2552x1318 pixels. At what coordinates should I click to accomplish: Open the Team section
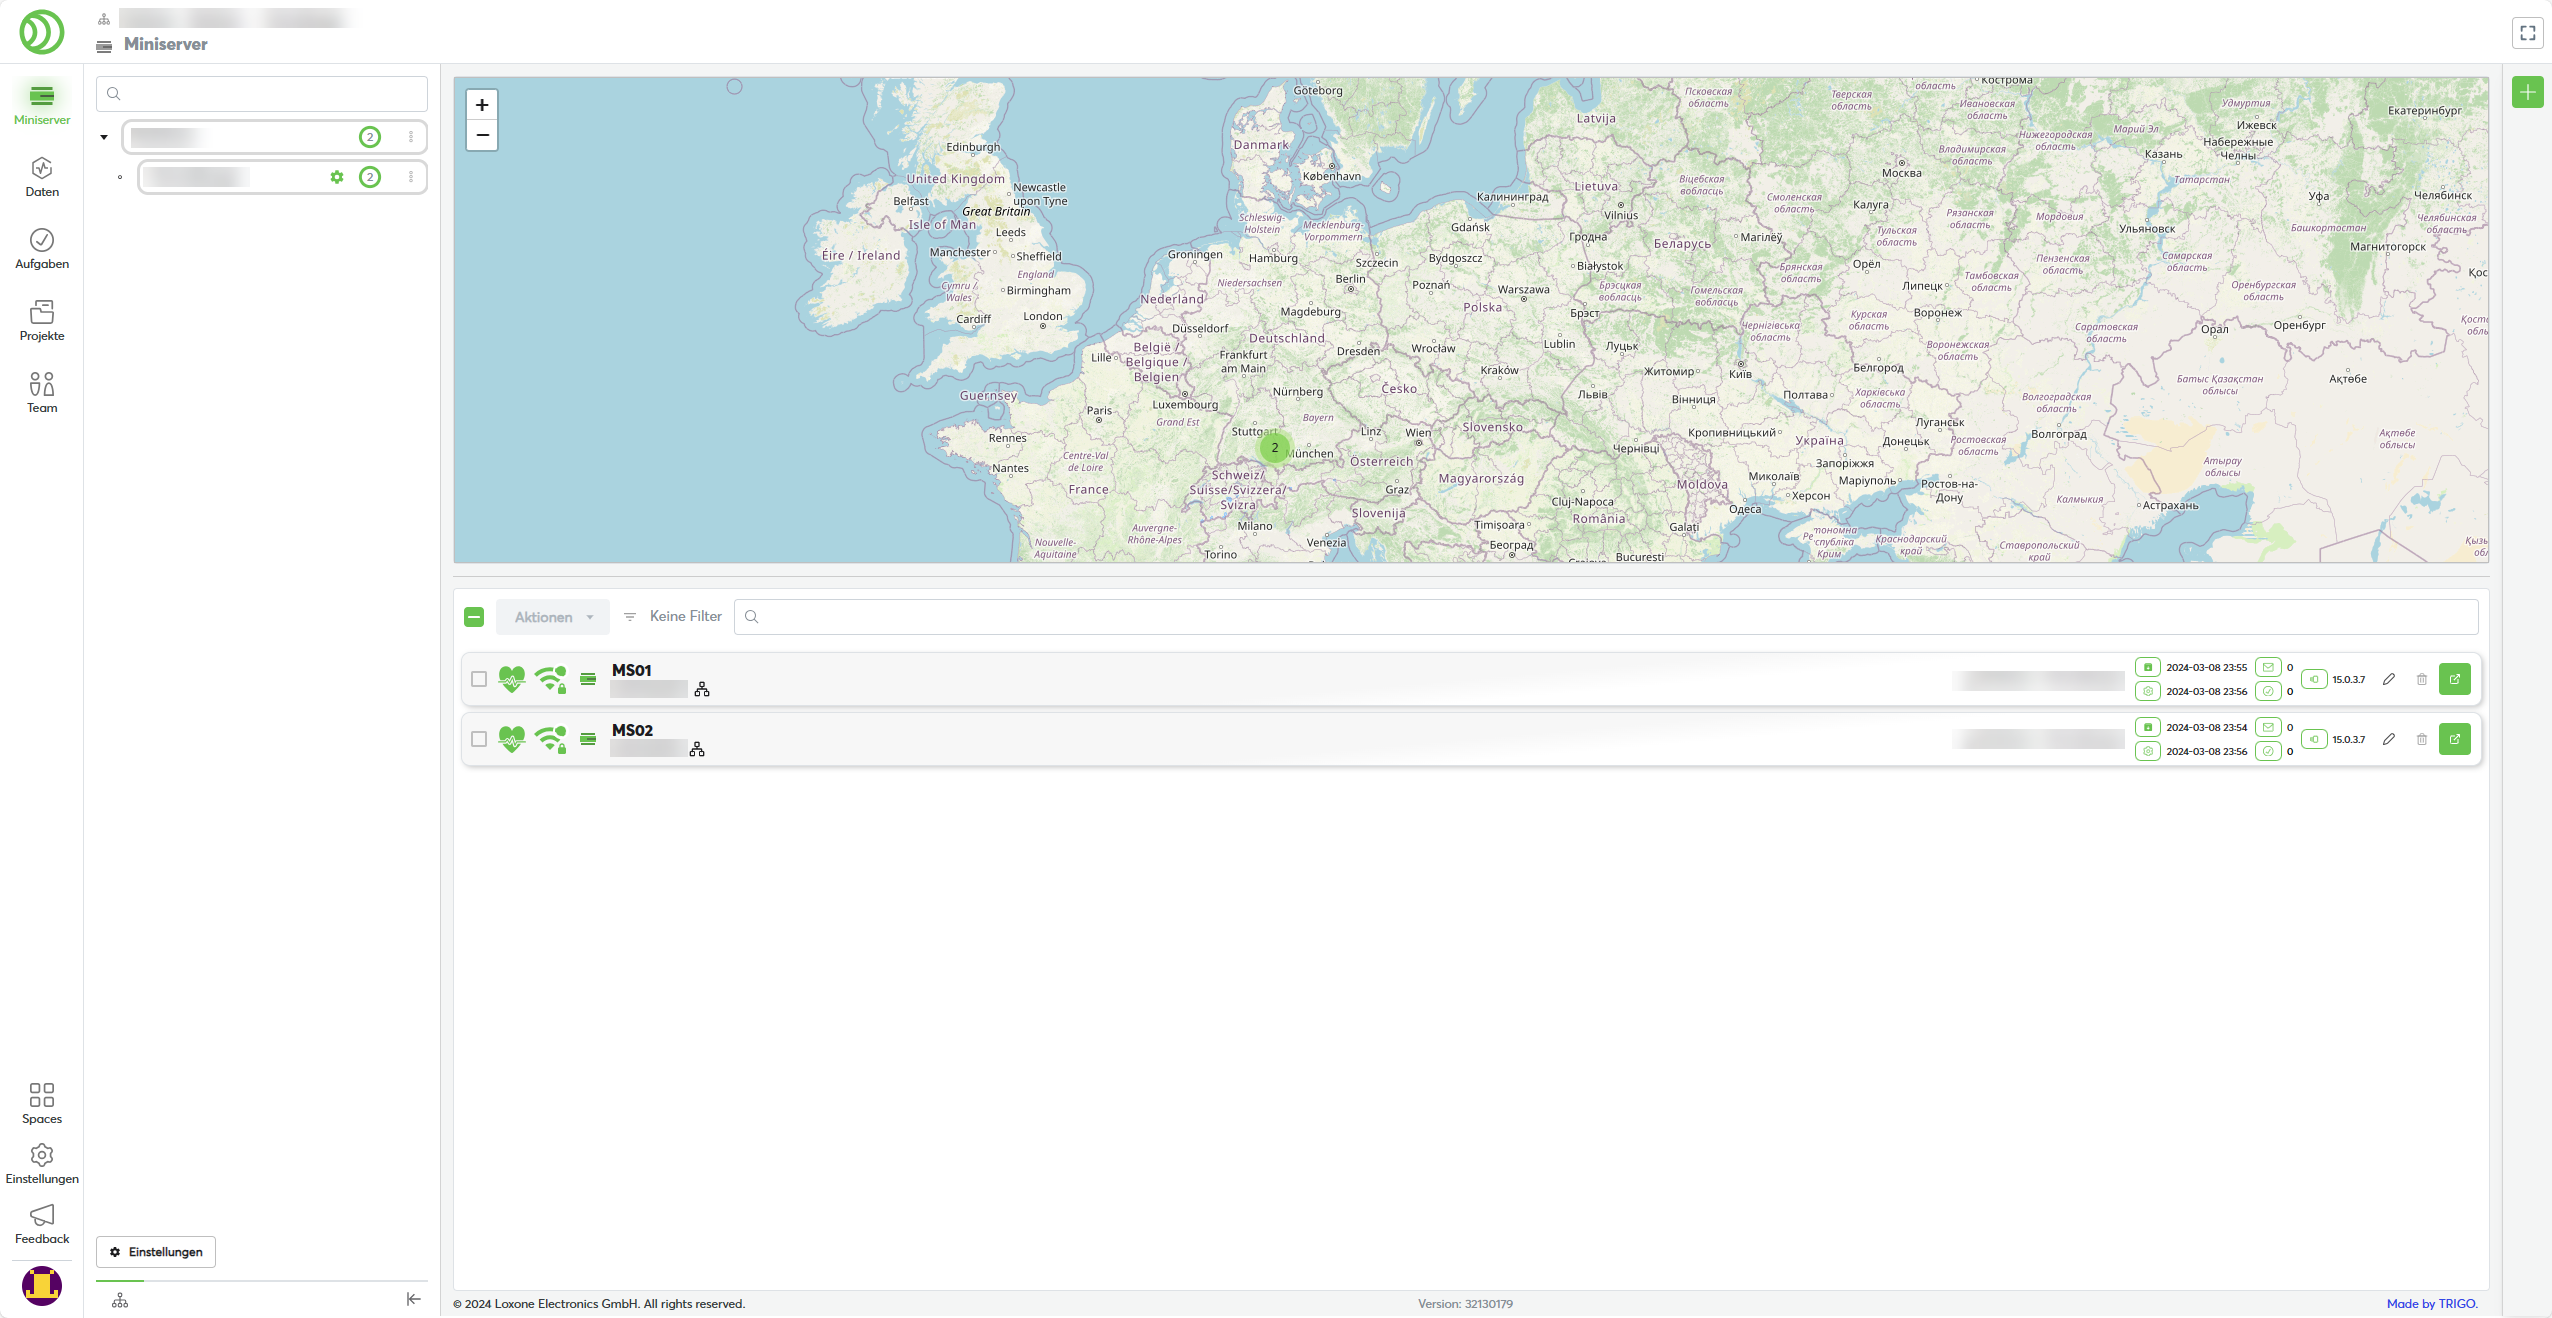(42, 393)
